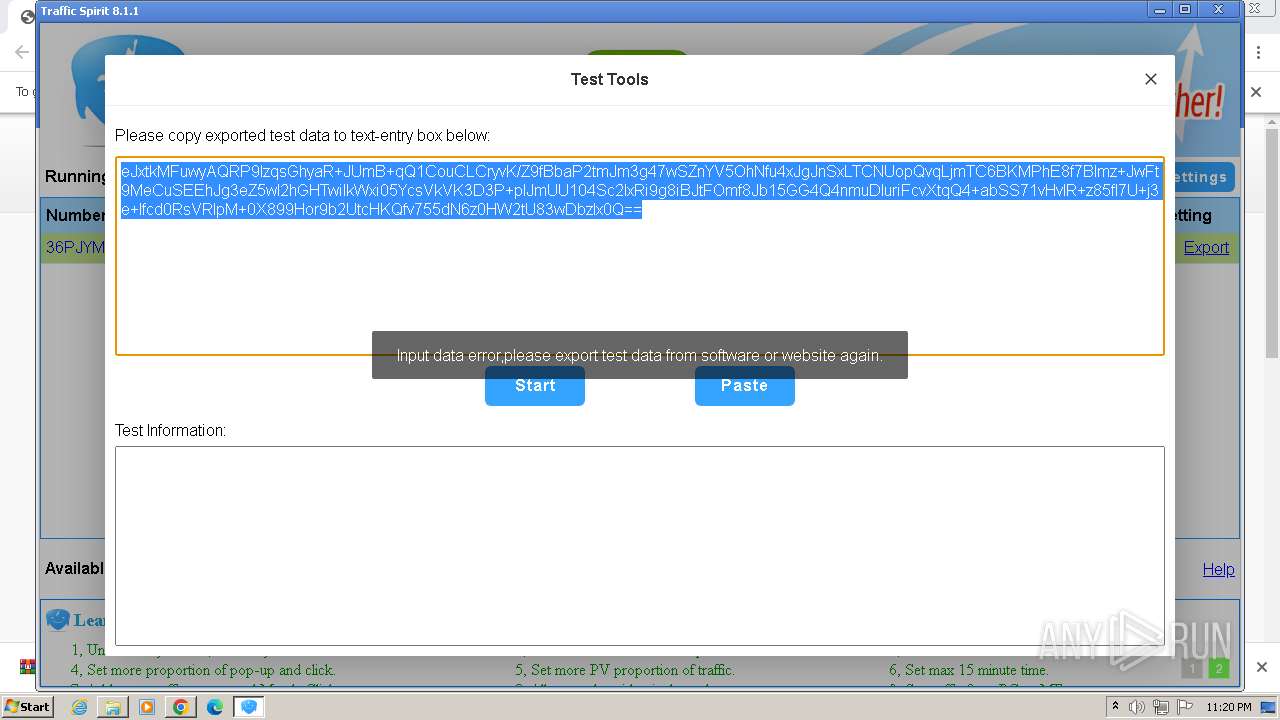Open Start menu on taskbar
Image resolution: width=1280 pixels, height=720 pixels.
[27, 706]
